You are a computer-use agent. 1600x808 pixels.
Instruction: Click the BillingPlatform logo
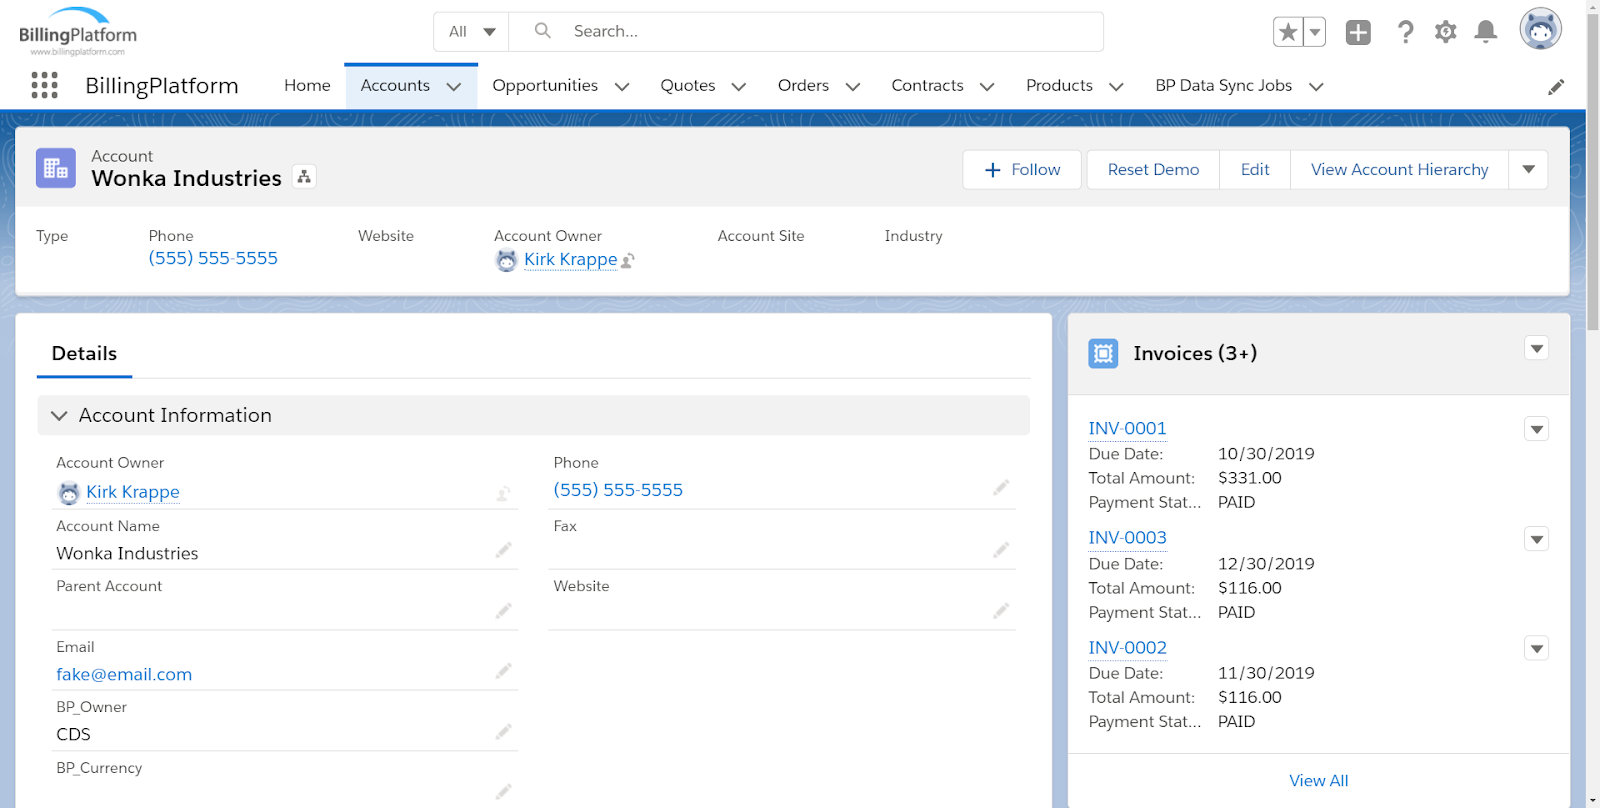pos(78,31)
